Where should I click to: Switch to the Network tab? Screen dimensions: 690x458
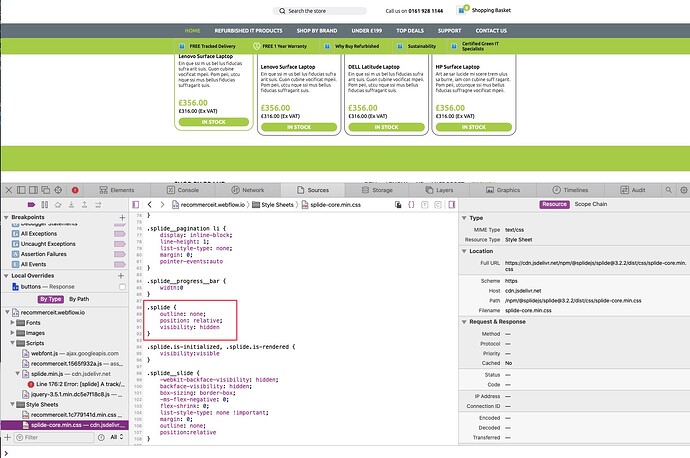[x=248, y=190]
